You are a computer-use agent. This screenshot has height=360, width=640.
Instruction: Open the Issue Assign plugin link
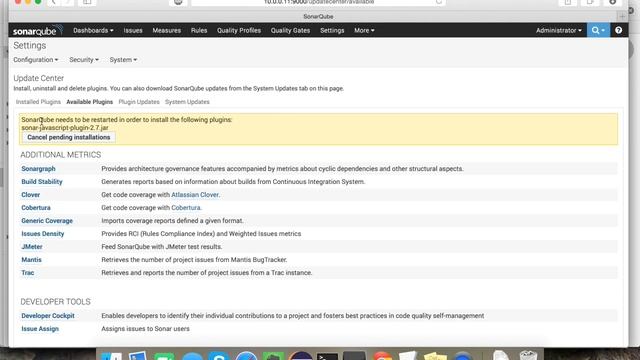click(x=40, y=329)
